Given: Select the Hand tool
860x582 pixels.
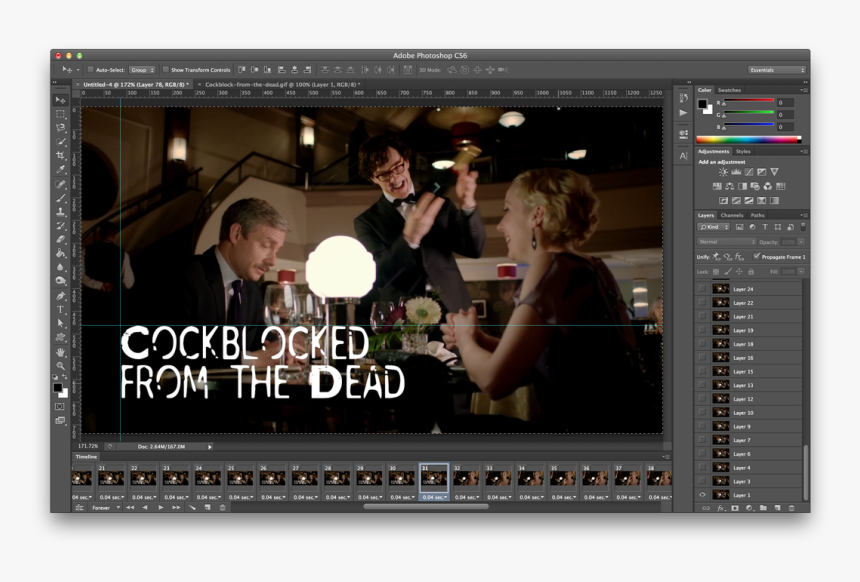Looking at the screenshot, I should point(60,352).
